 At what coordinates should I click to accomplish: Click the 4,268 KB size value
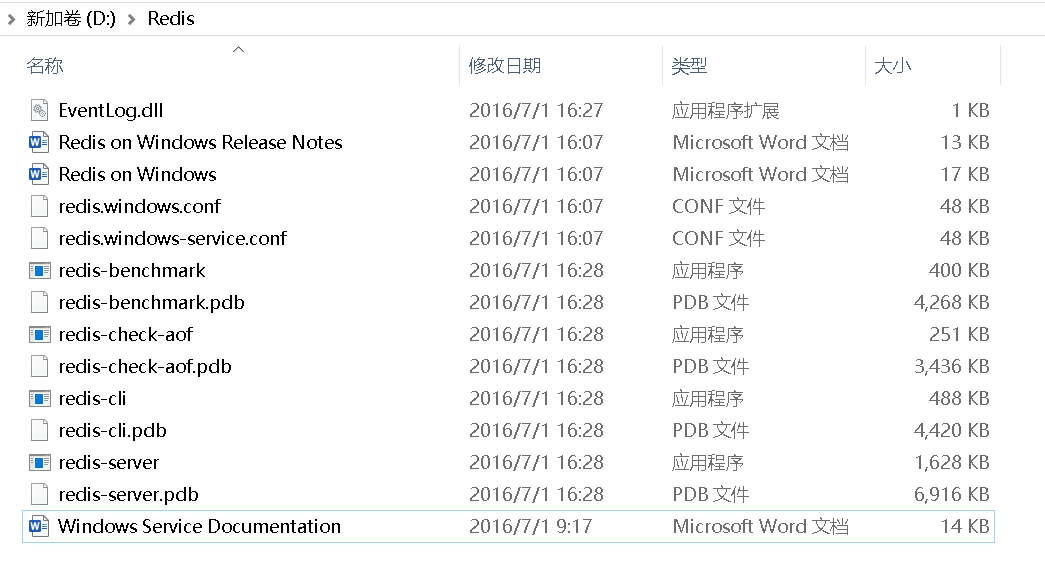951,302
